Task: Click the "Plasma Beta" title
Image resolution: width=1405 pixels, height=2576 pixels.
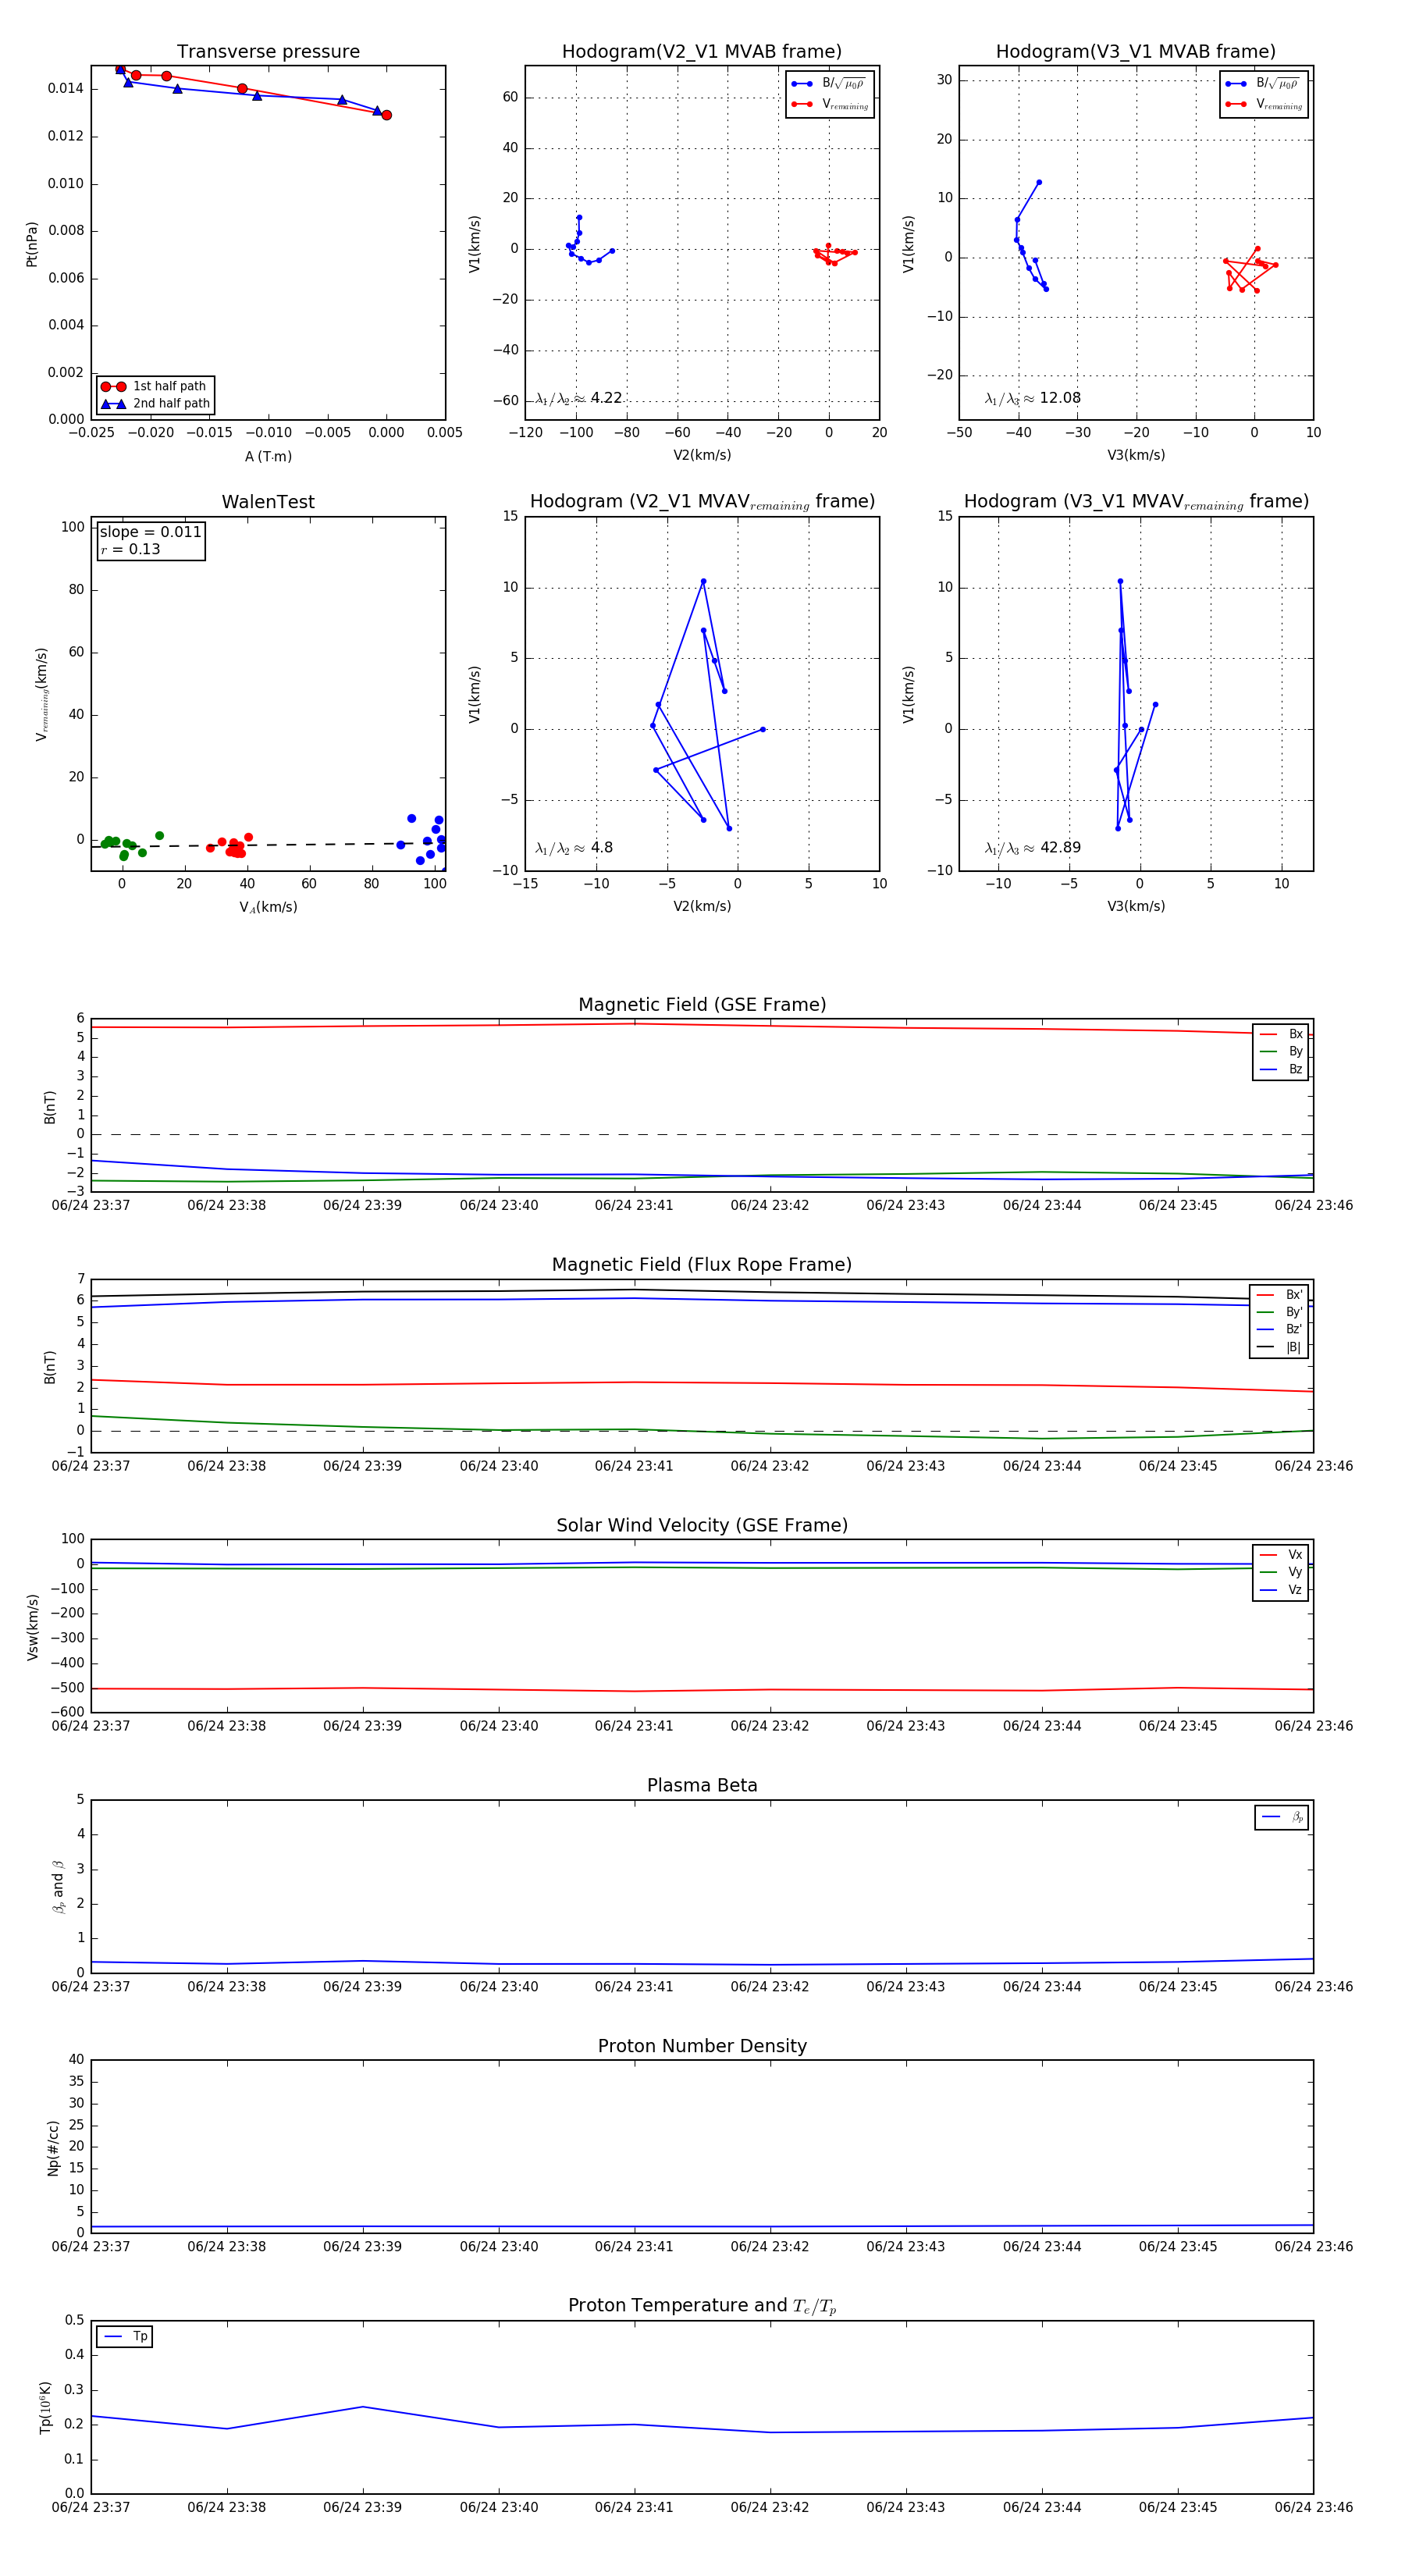Action: (x=702, y=1785)
